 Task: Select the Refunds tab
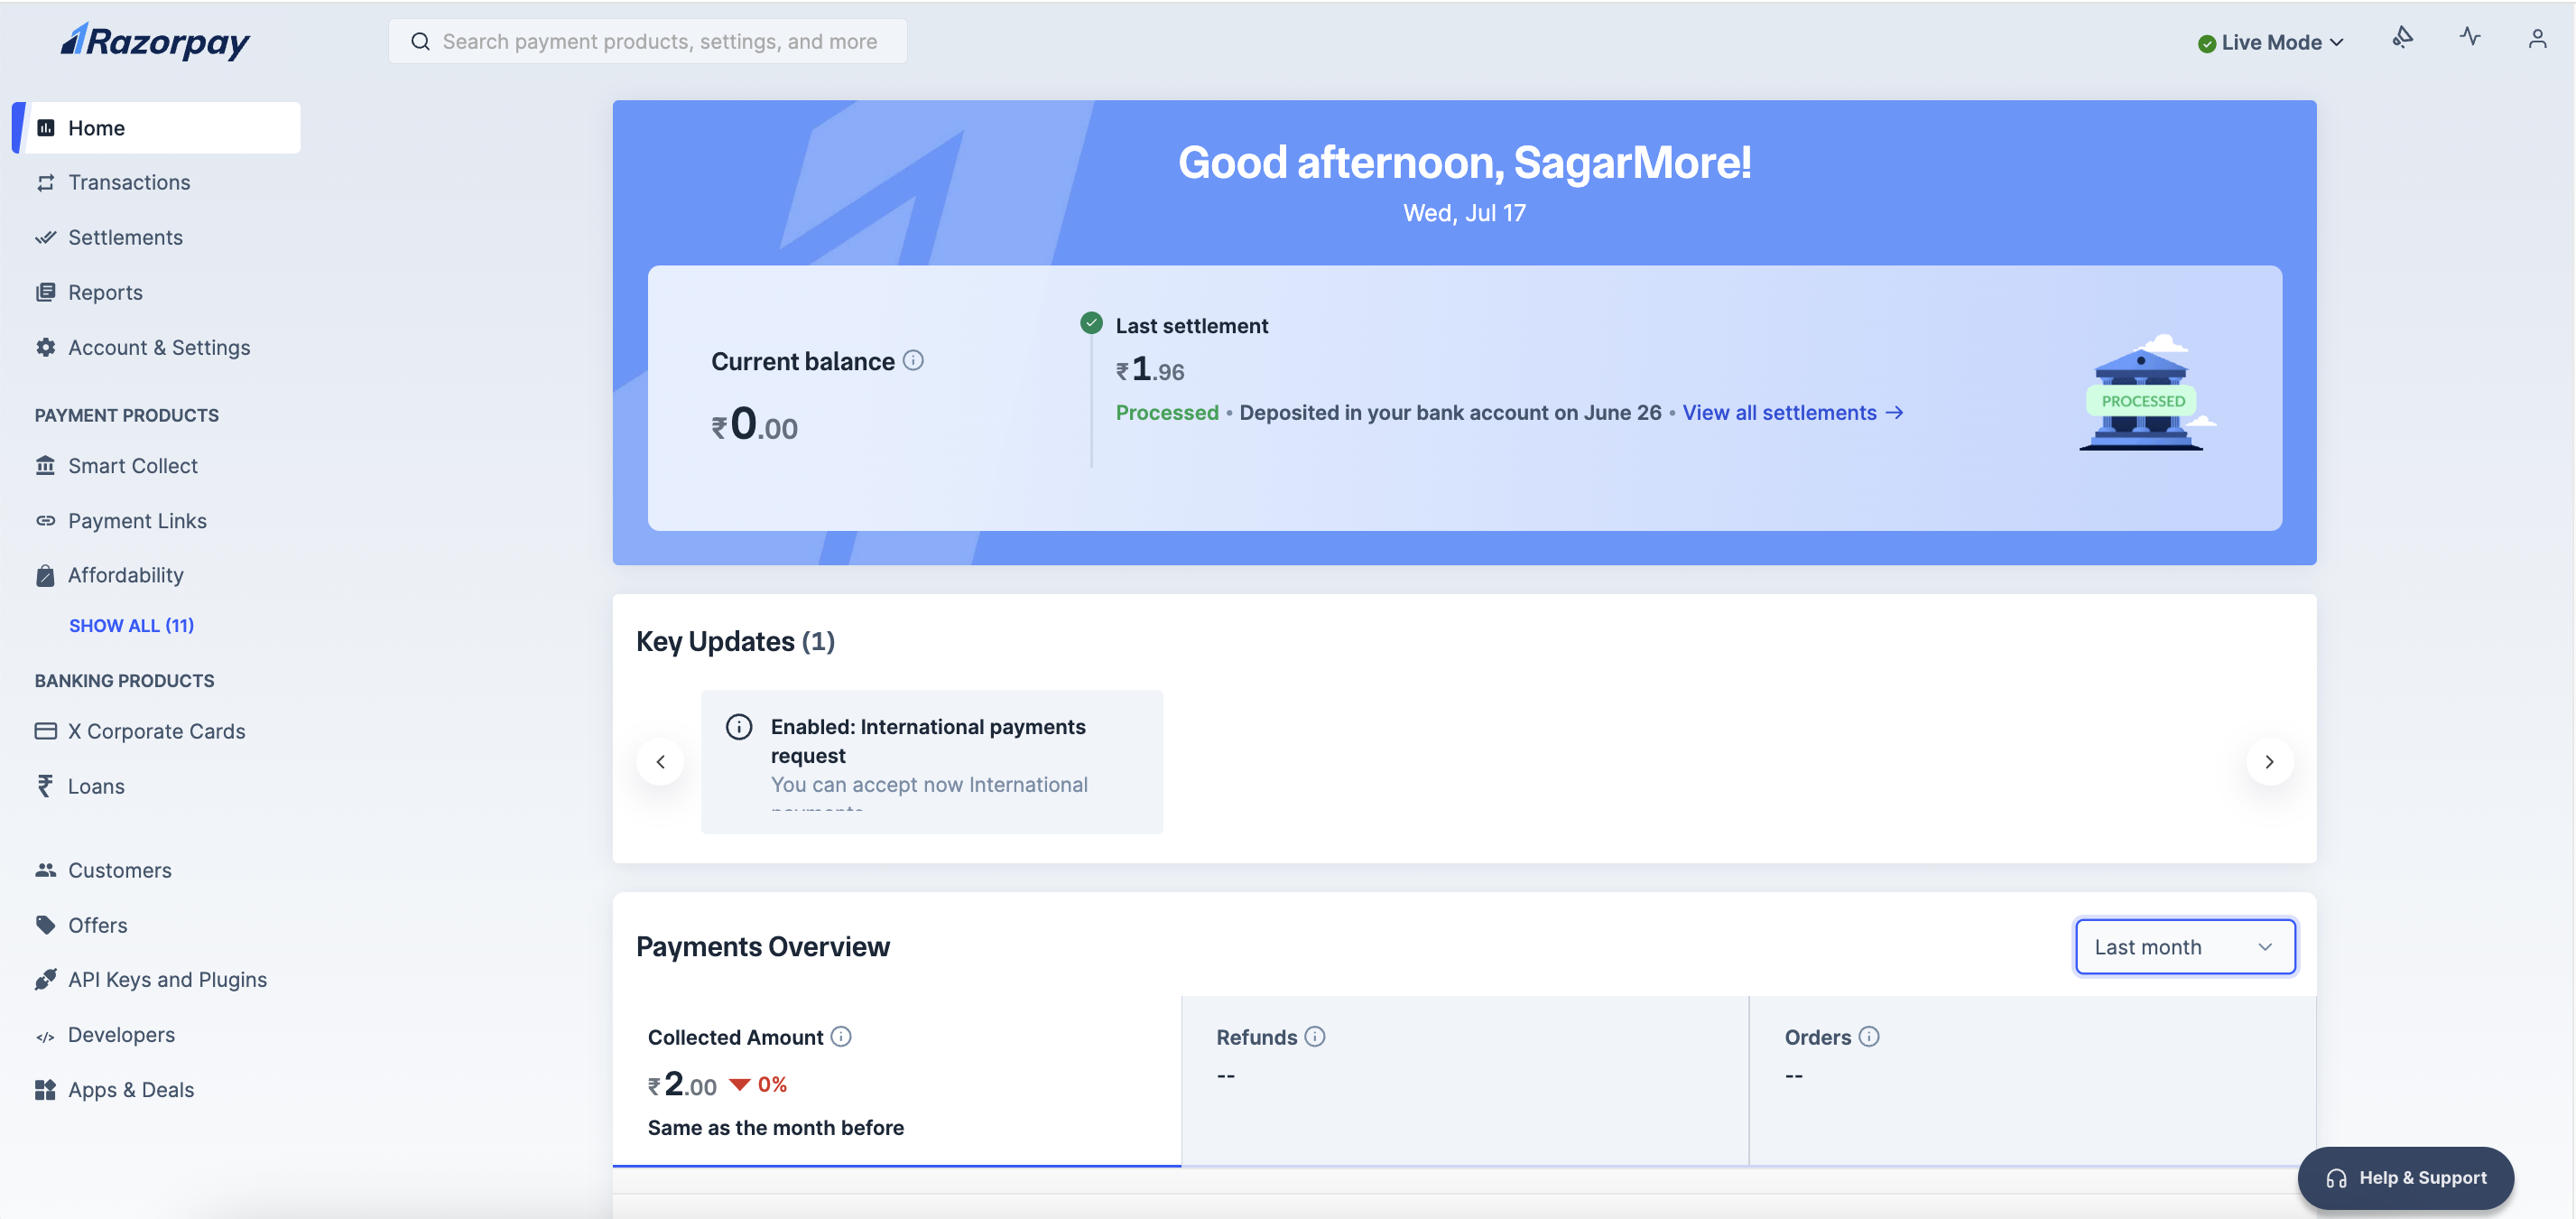click(1465, 1081)
